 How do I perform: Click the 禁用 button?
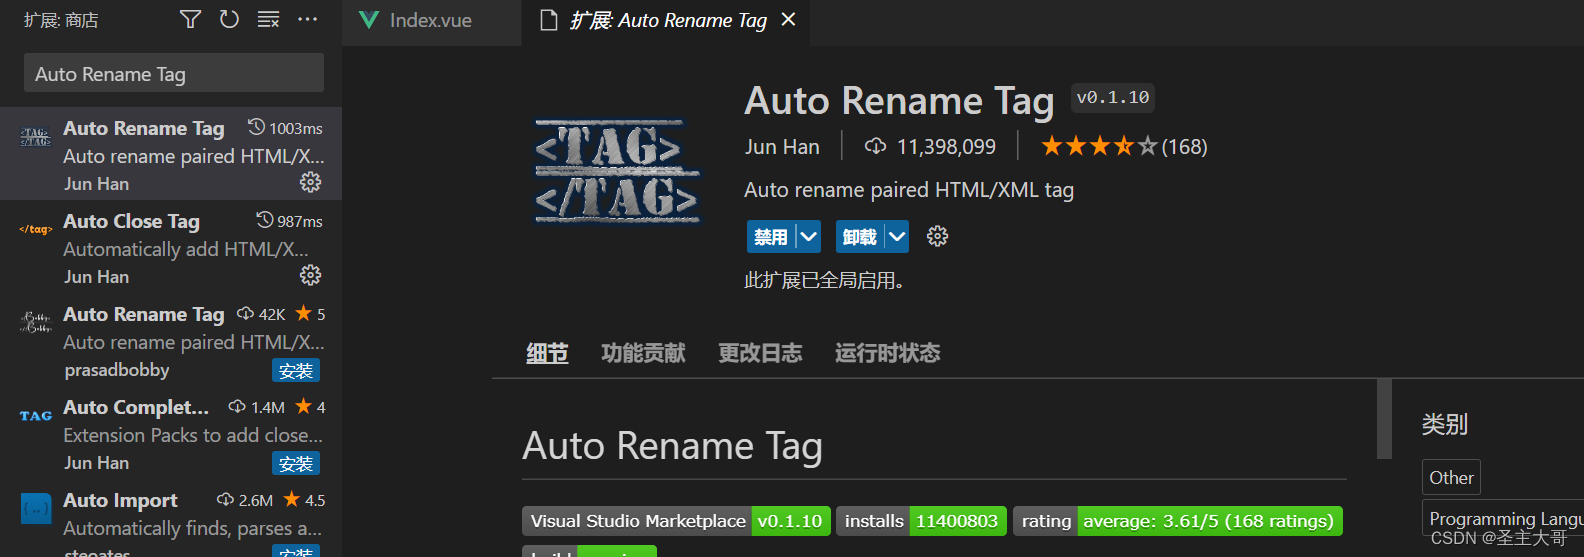771,236
